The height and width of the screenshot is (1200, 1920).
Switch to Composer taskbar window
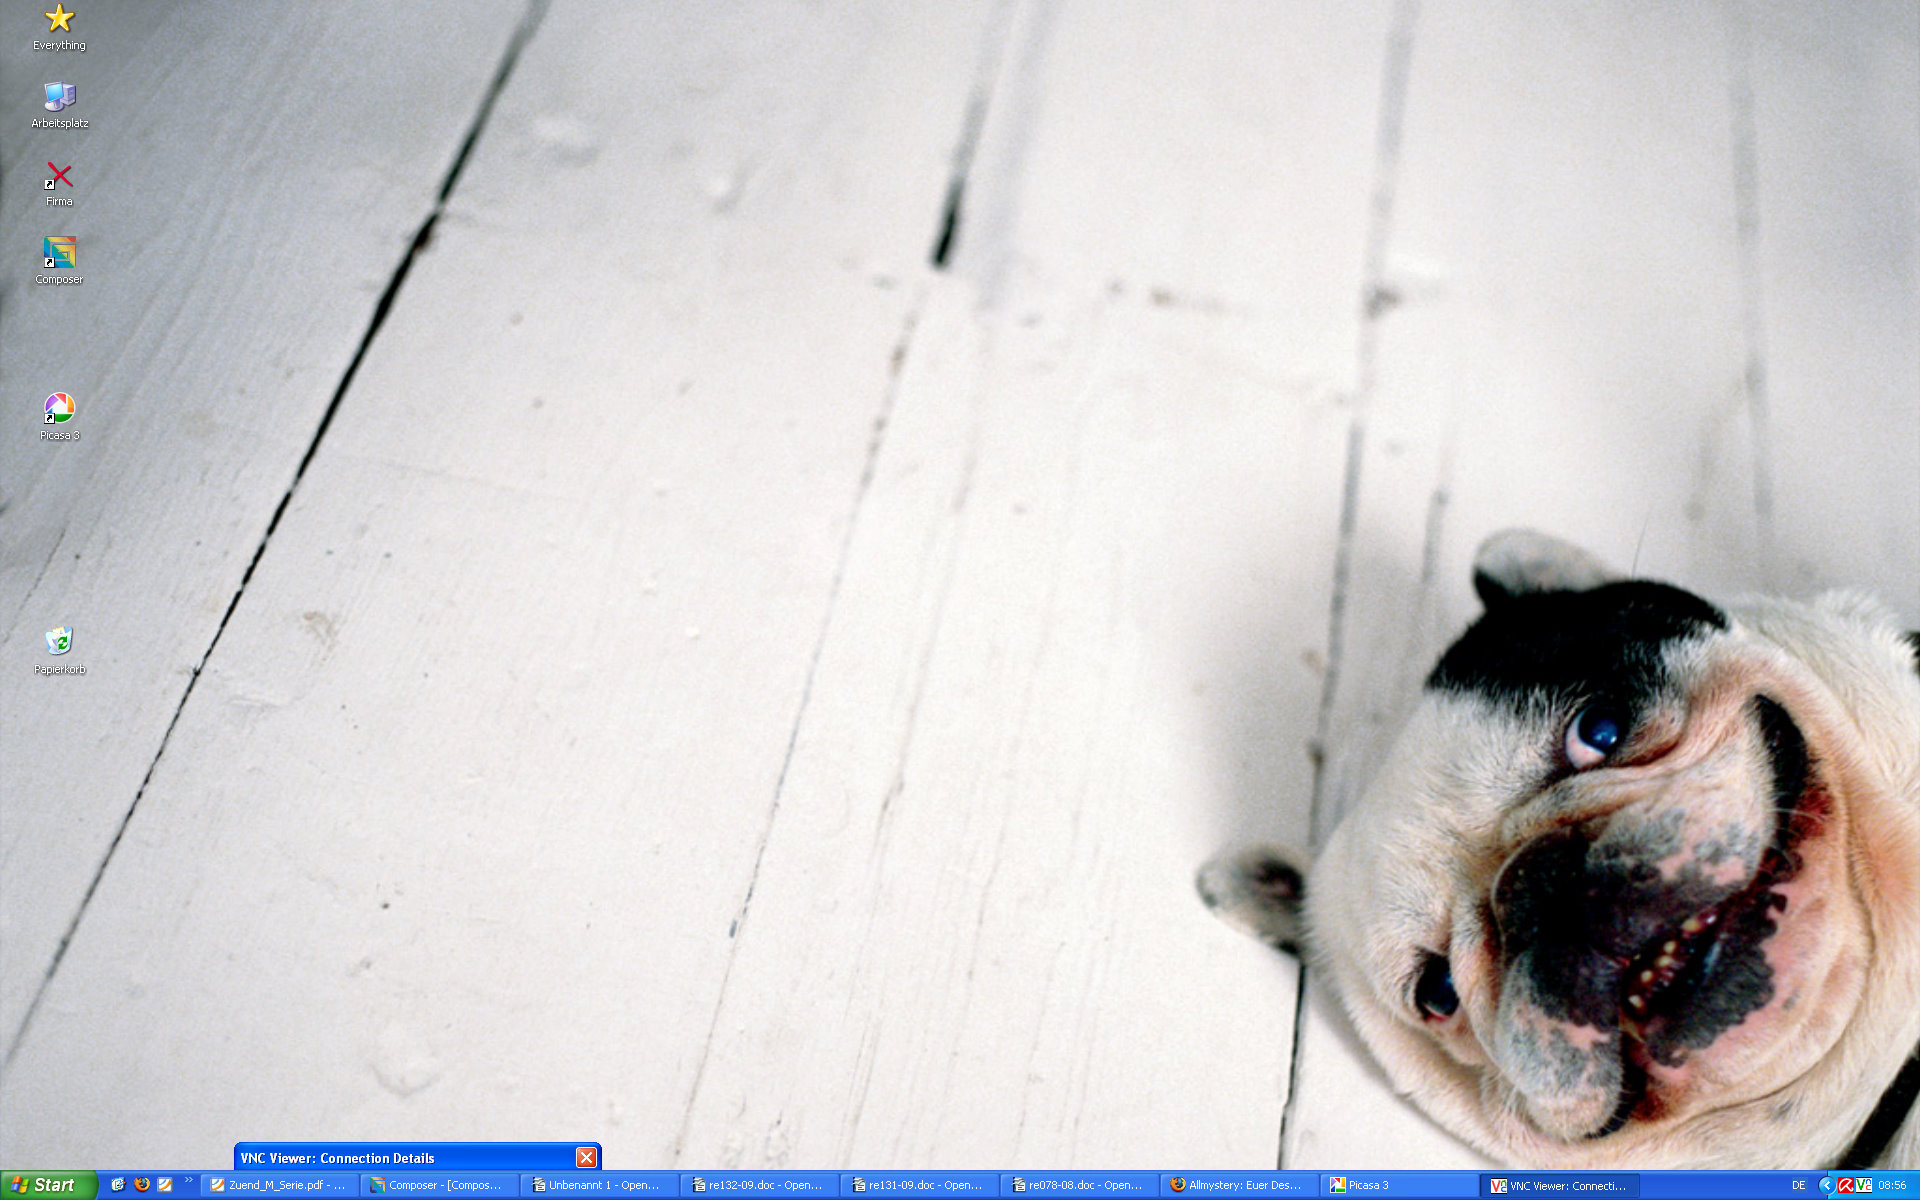click(439, 1186)
